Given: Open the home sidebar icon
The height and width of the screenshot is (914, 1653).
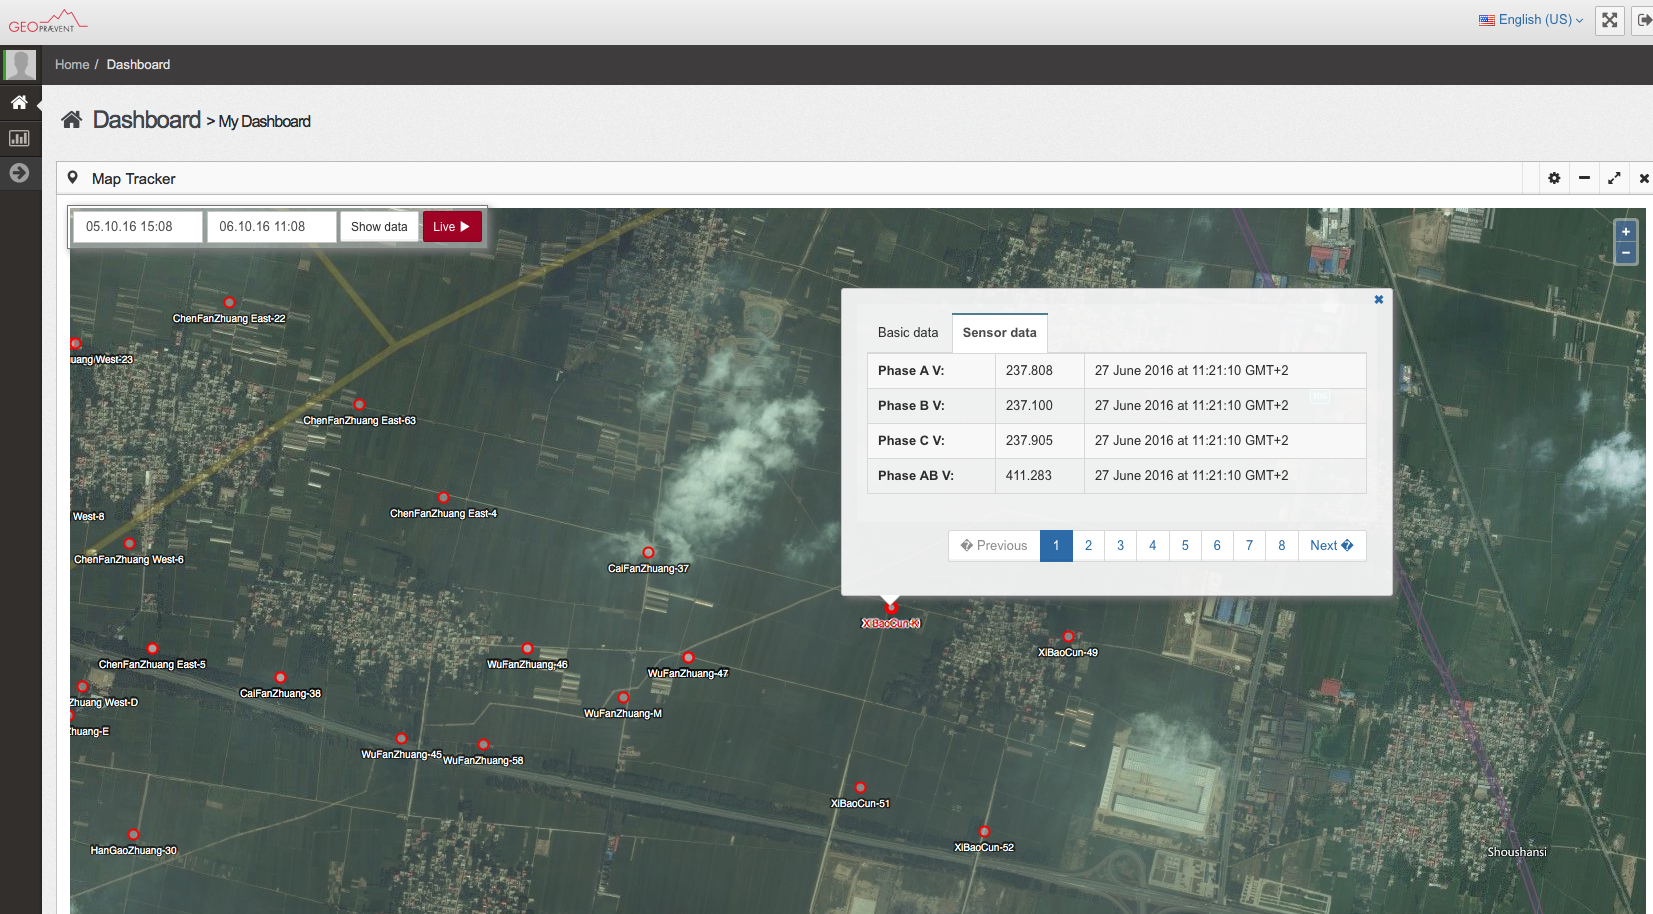Looking at the screenshot, I should tap(19, 102).
